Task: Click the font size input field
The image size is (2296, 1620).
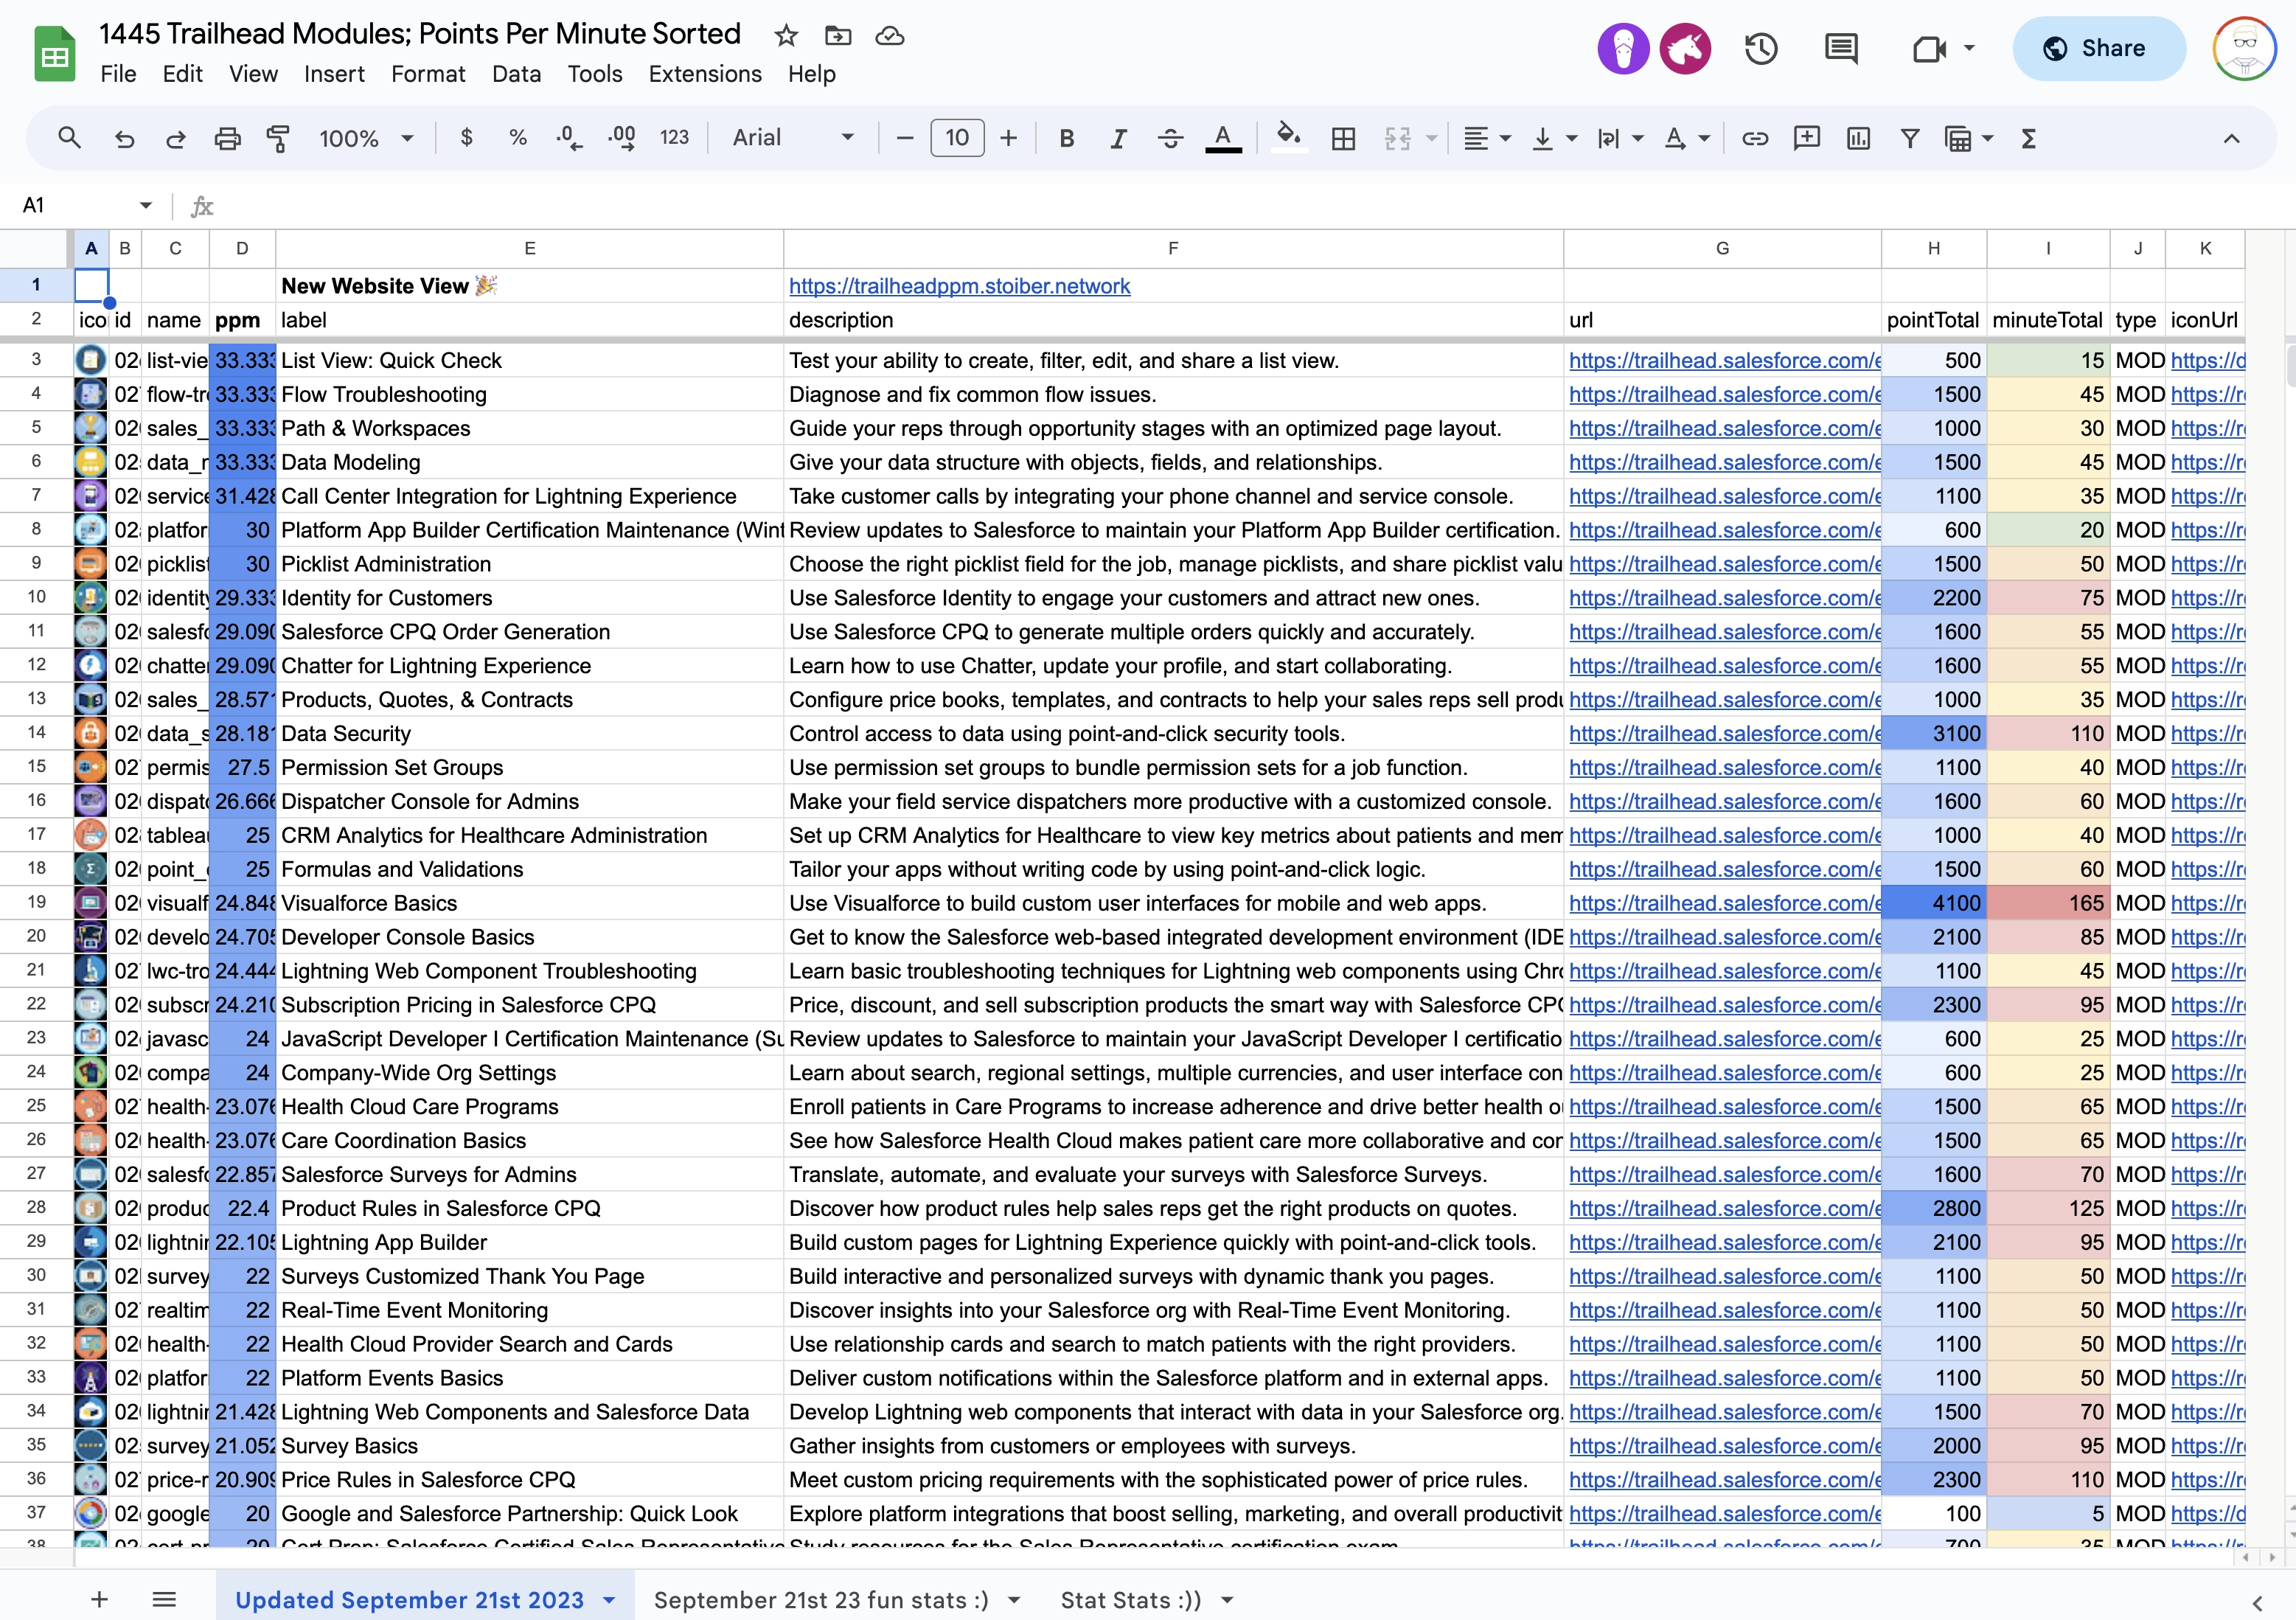Action: (957, 138)
